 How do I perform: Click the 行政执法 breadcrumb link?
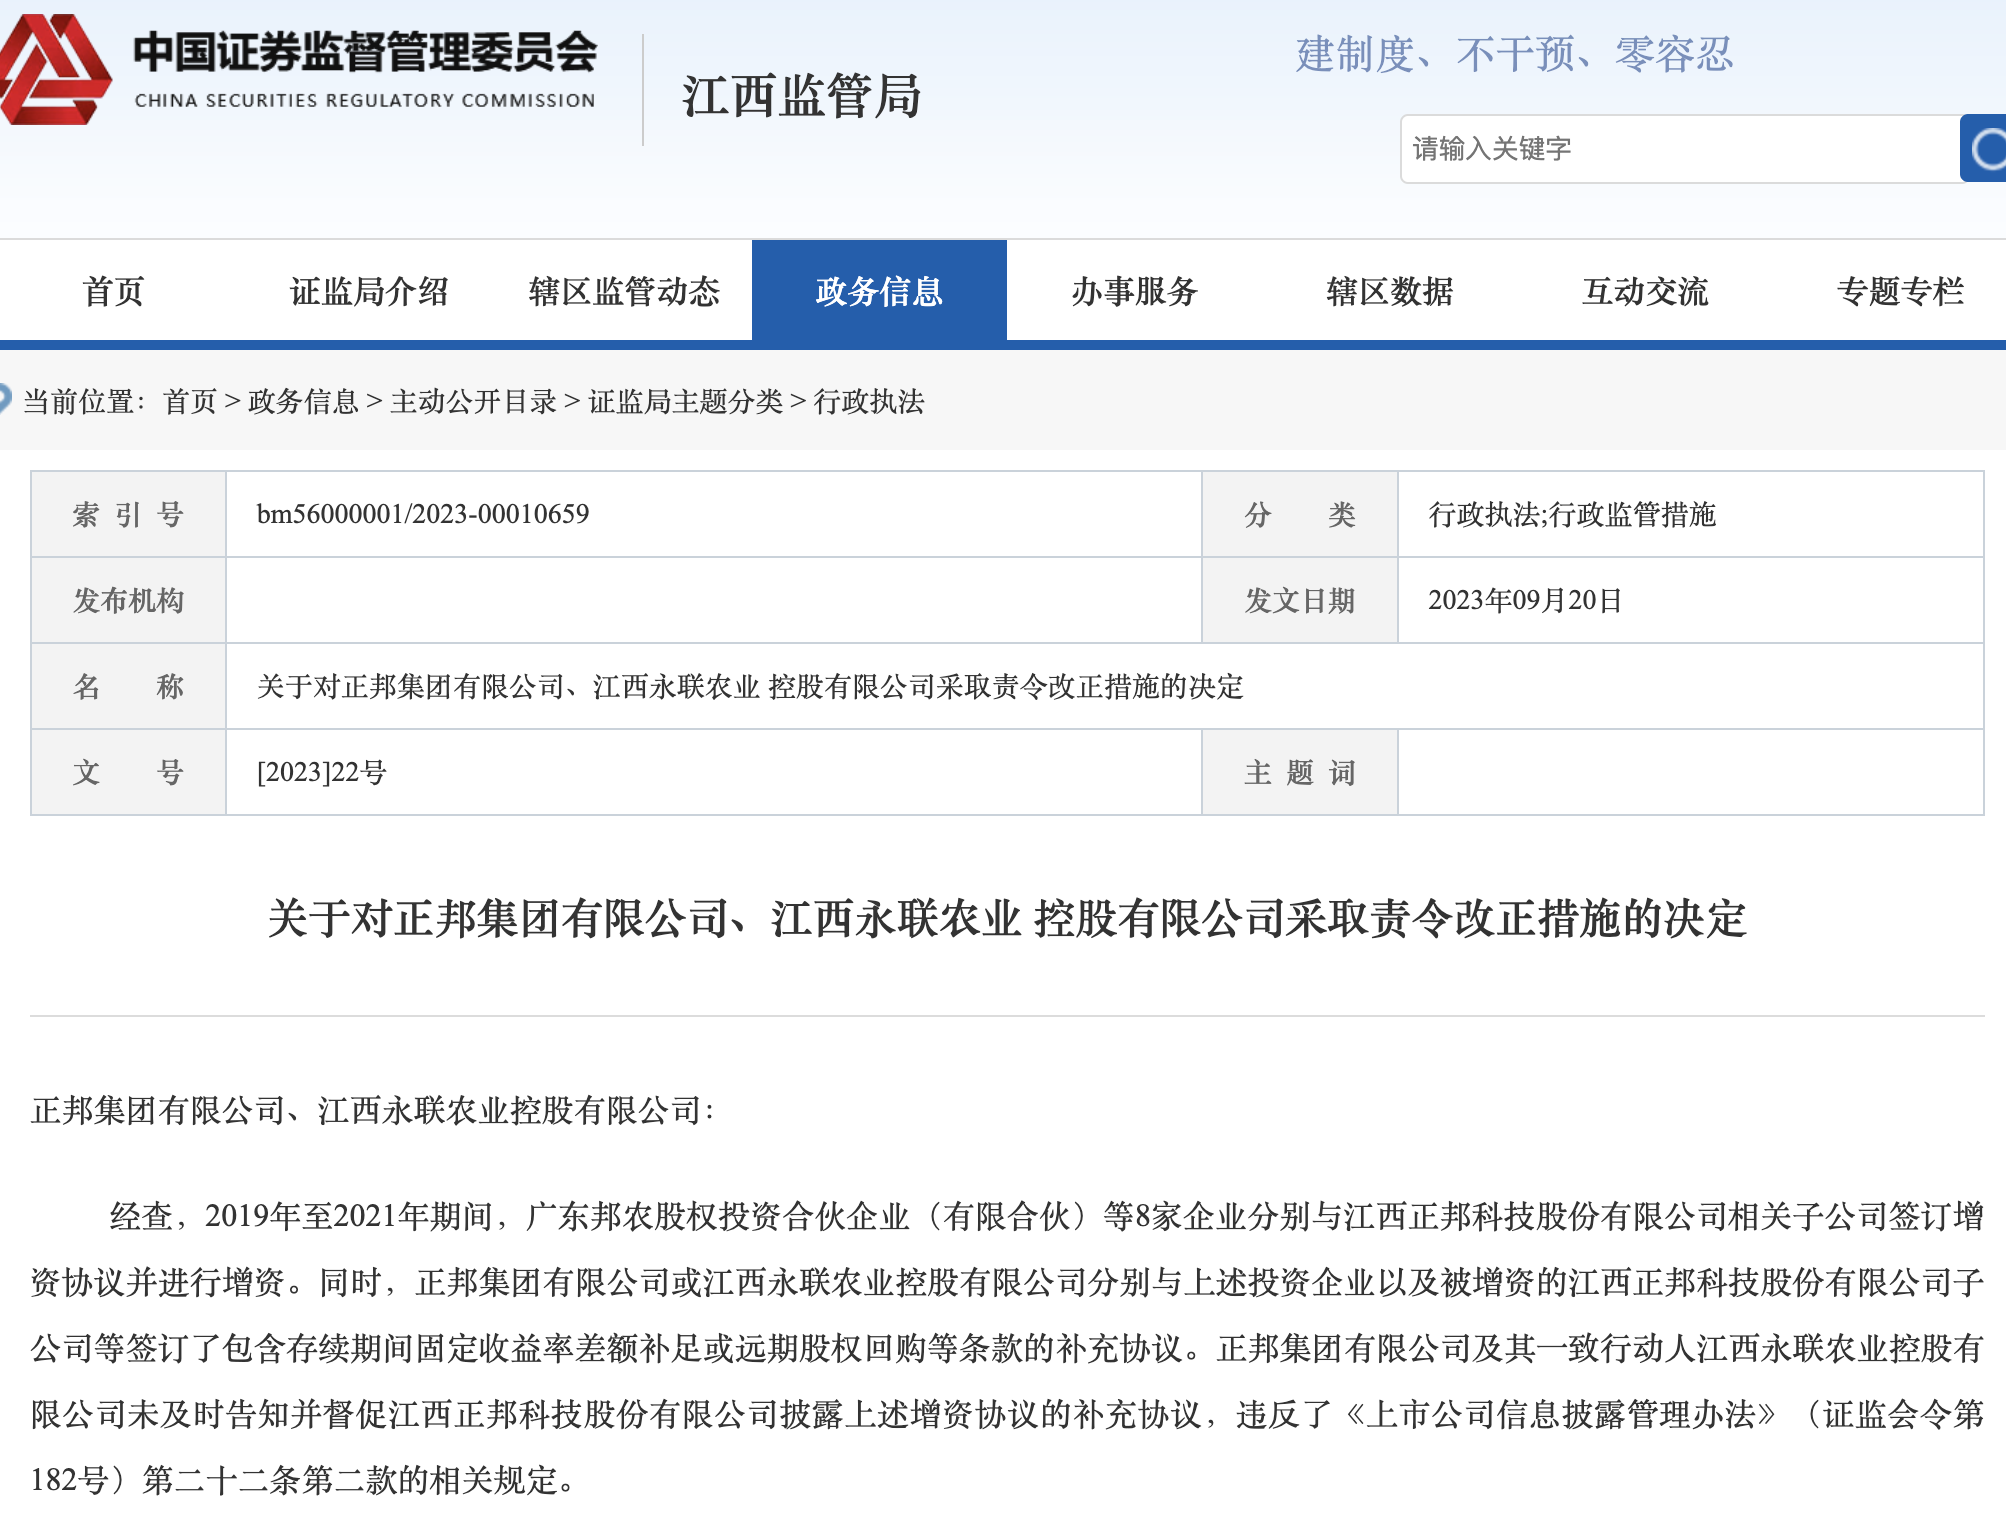click(869, 401)
